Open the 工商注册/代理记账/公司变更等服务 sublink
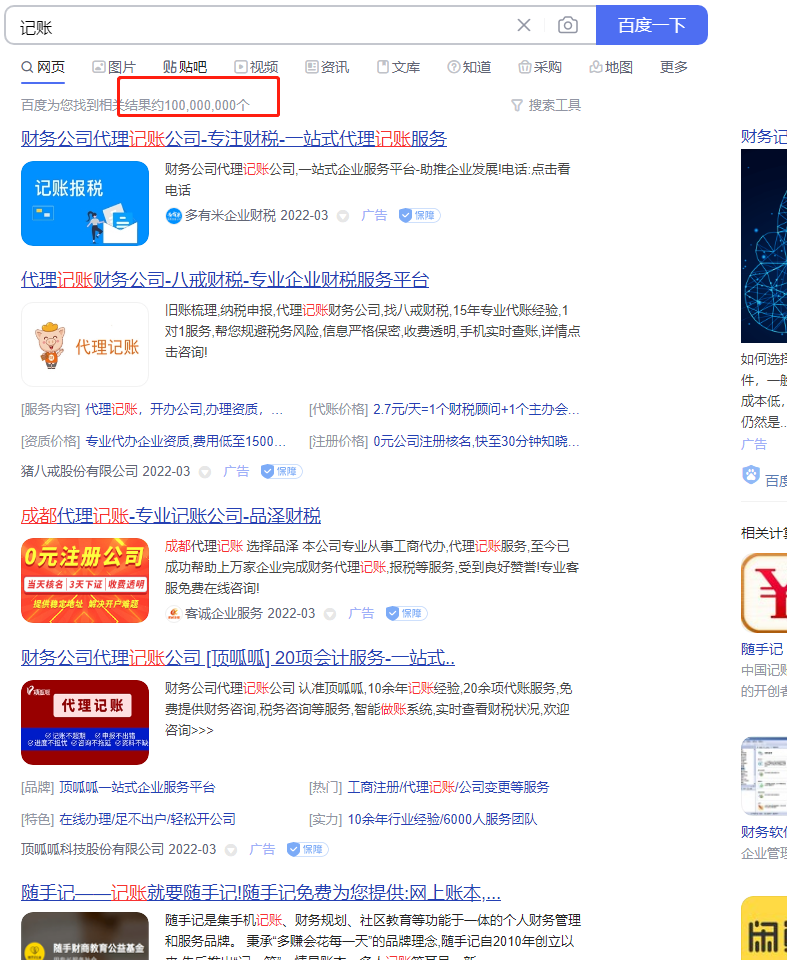This screenshot has height=960, width=787. (448, 787)
